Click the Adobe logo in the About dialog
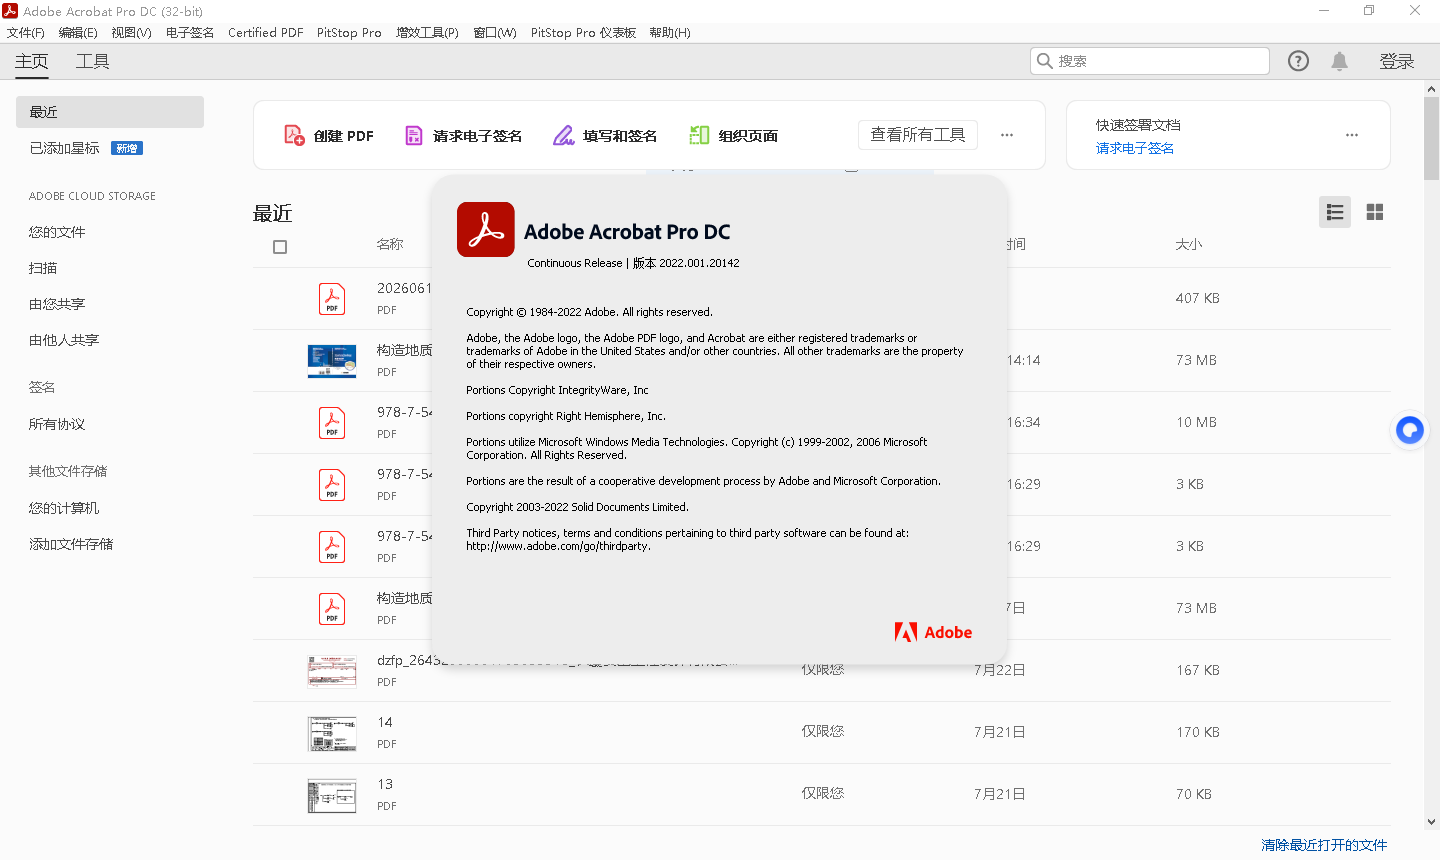Viewport: 1440px width, 860px height. tap(933, 632)
